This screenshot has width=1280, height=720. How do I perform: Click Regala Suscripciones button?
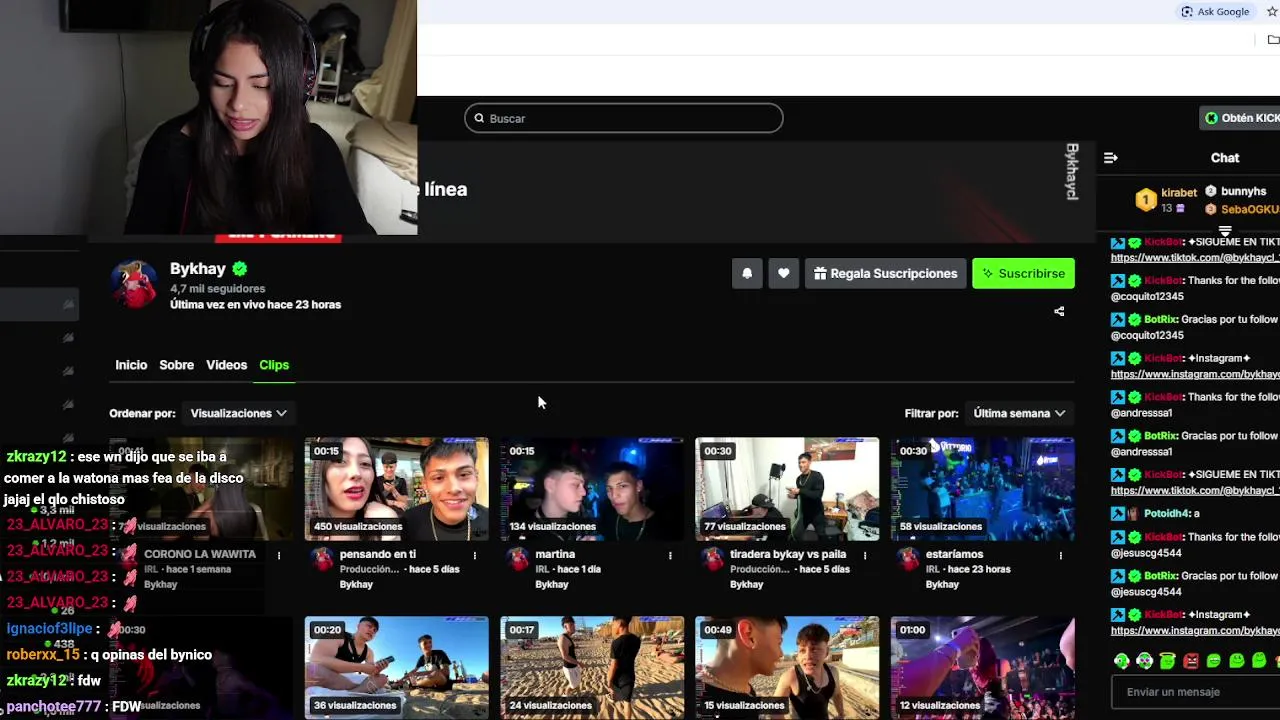[x=885, y=273]
